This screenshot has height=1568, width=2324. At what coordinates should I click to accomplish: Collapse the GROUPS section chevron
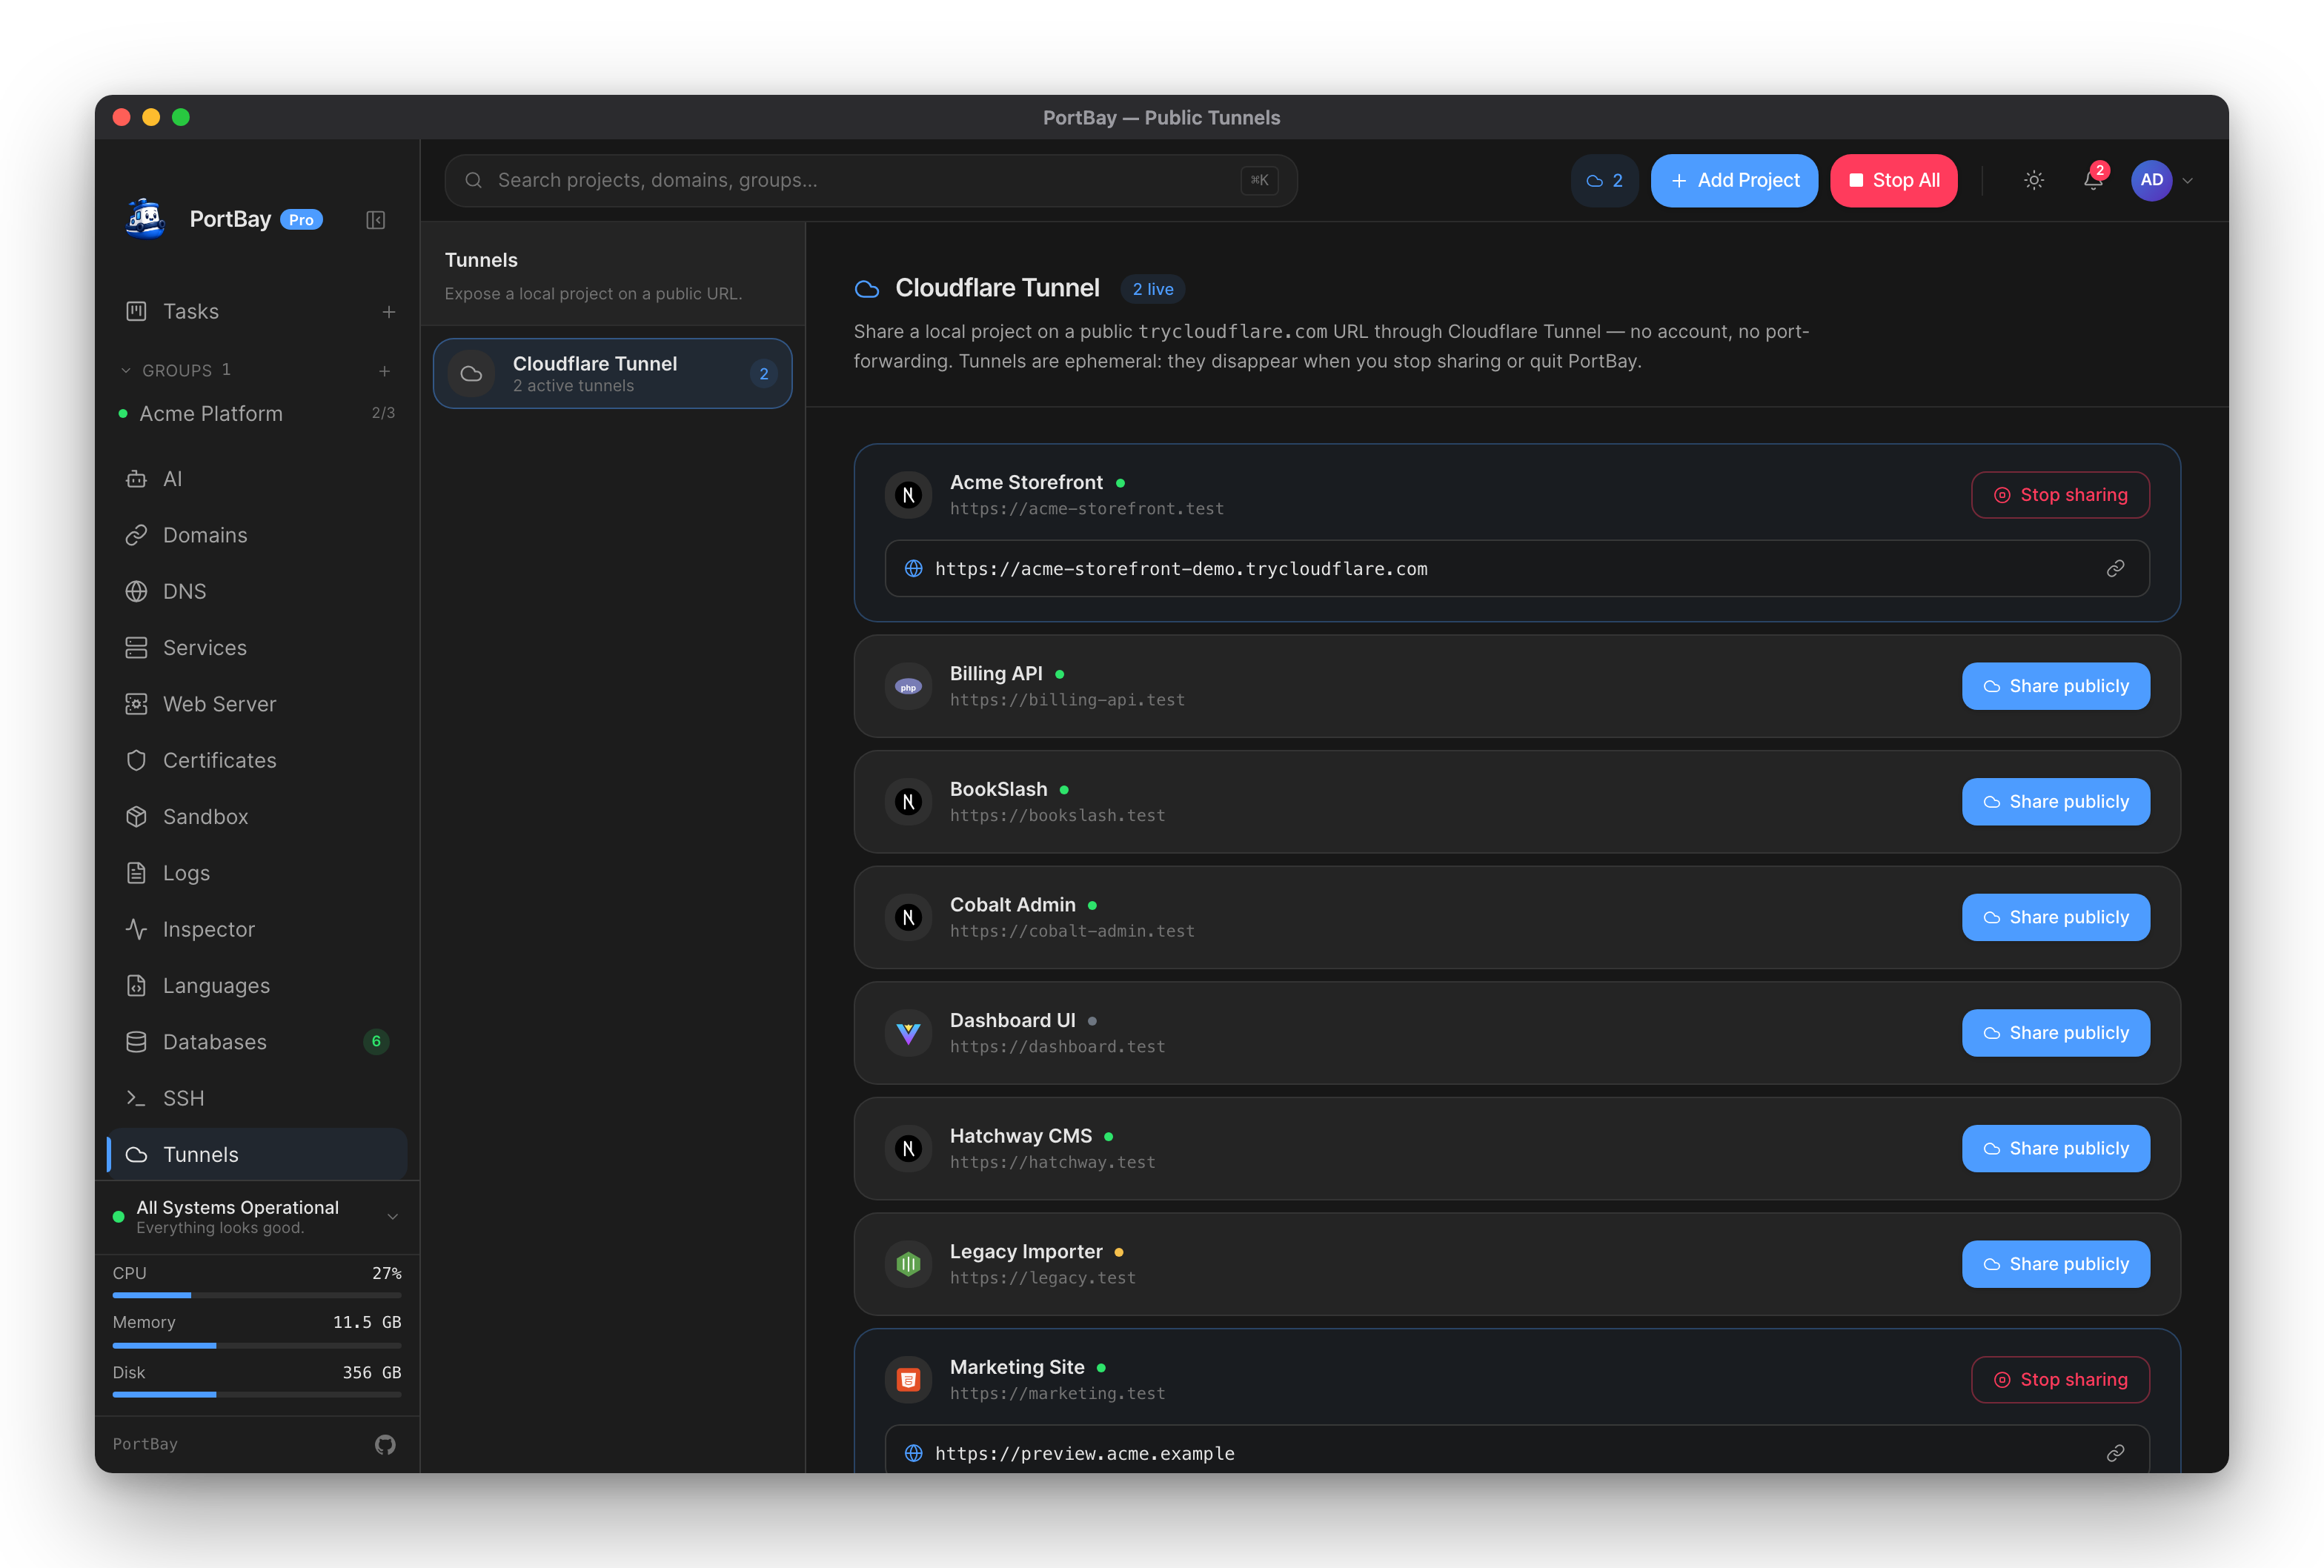[126, 371]
